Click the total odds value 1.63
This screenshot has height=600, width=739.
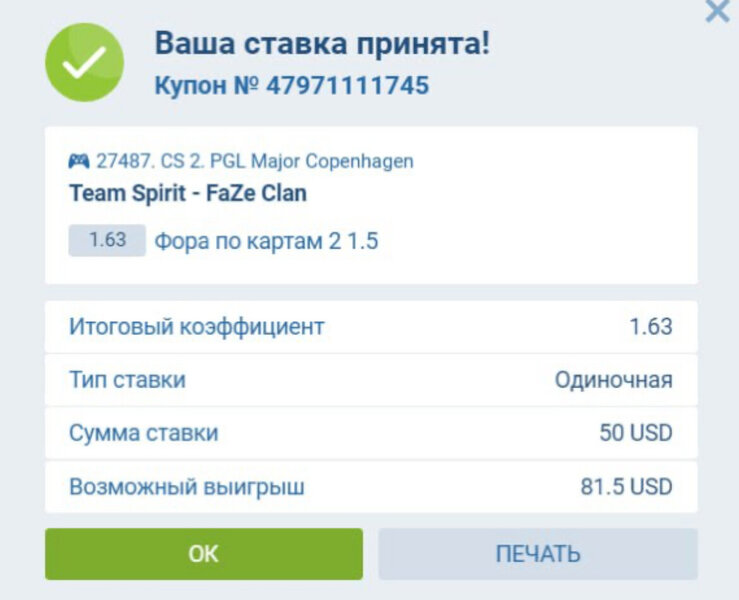click(x=651, y=326)
